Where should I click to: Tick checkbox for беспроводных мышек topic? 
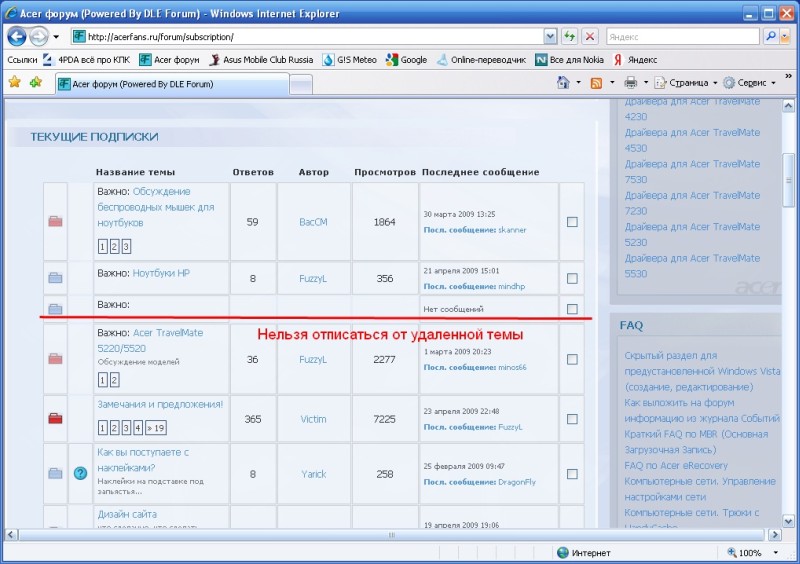(572, 222)
